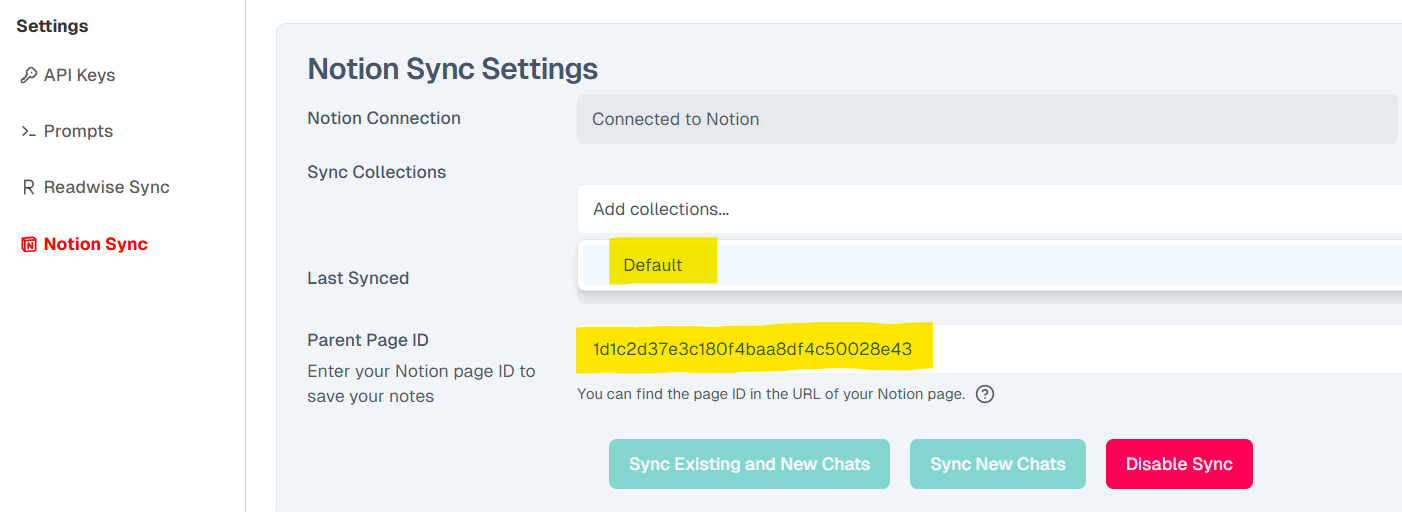Click the red Notion logo icon
This screenshot has height=512, width=1402.
pyautogui.click(x=29, y=244)
